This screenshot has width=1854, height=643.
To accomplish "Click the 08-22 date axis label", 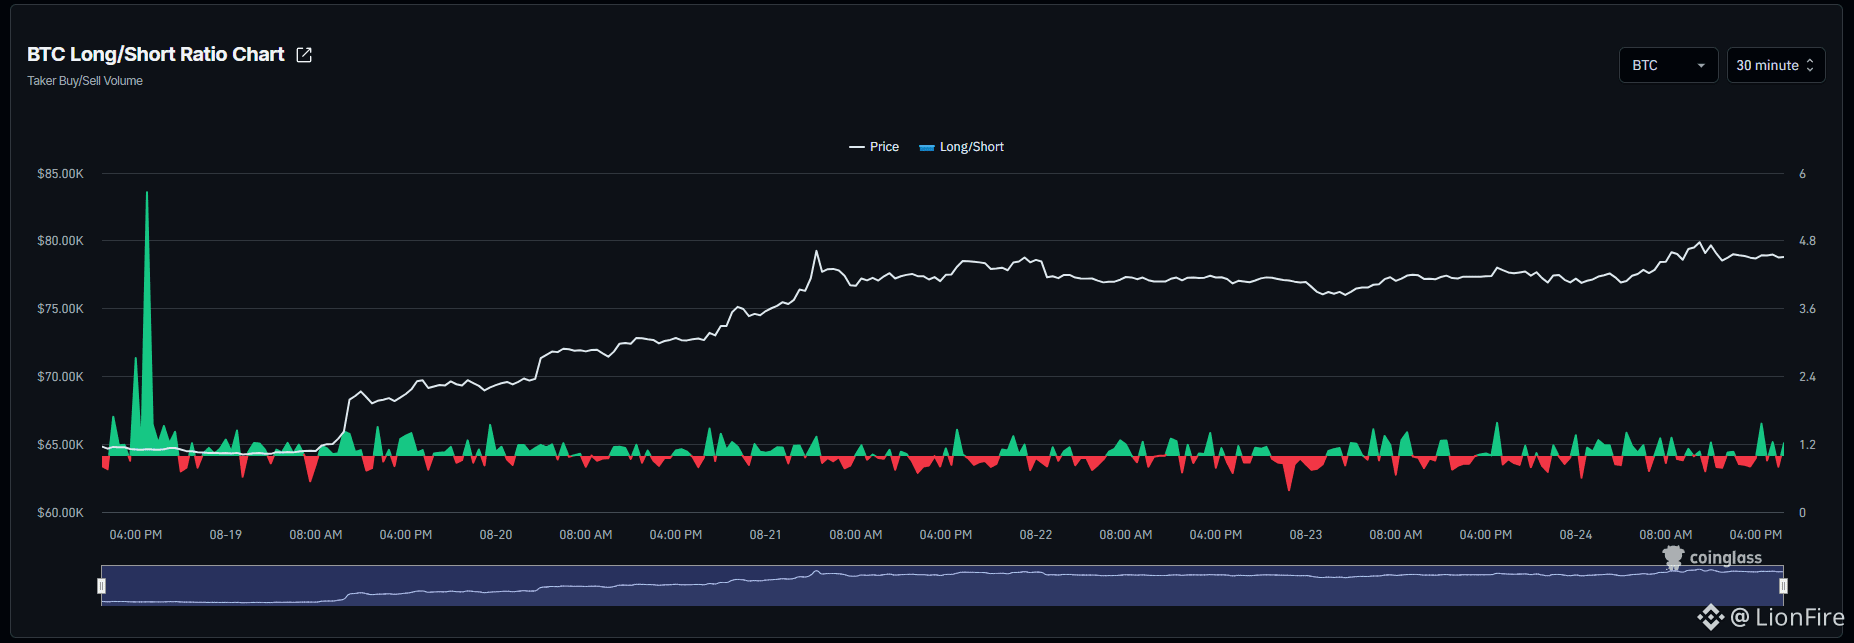I will (1036, 535).
